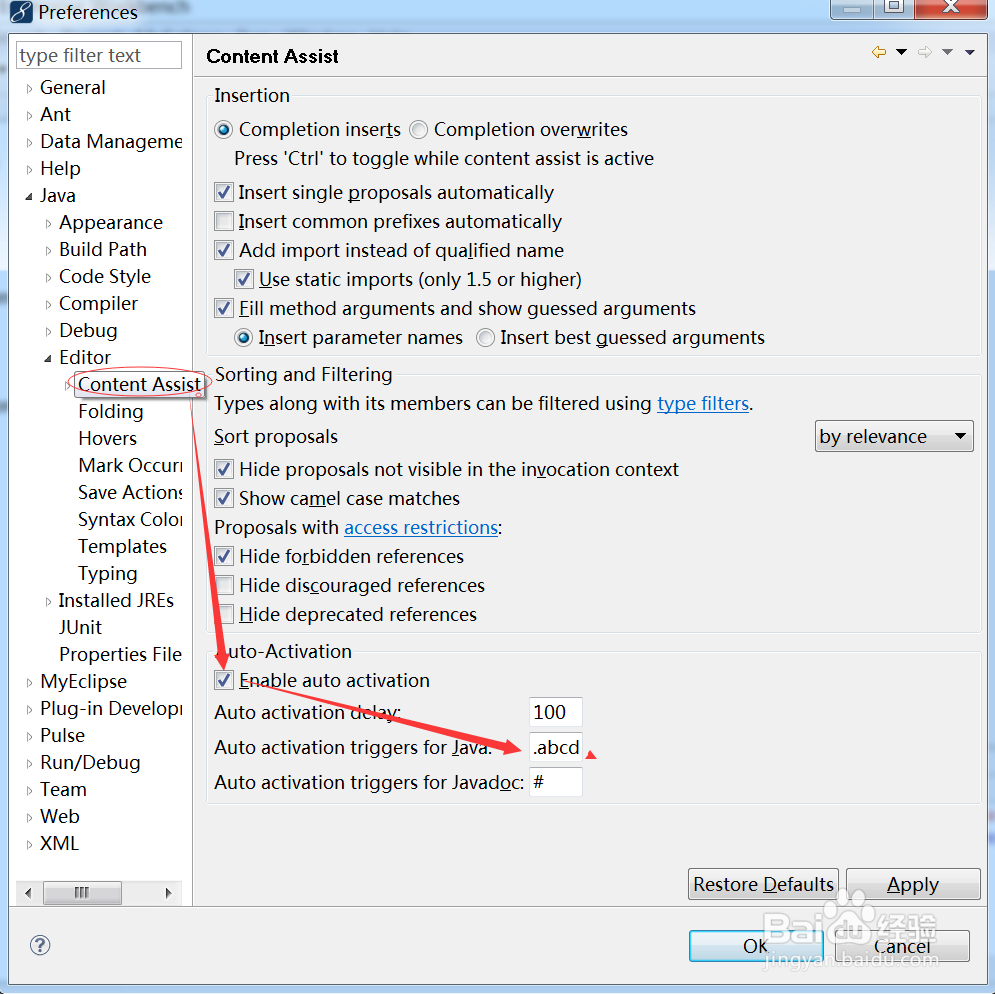Click the right scroll arrow in tree panel
The height and width of the screenshot is (994, 995).
168,893
